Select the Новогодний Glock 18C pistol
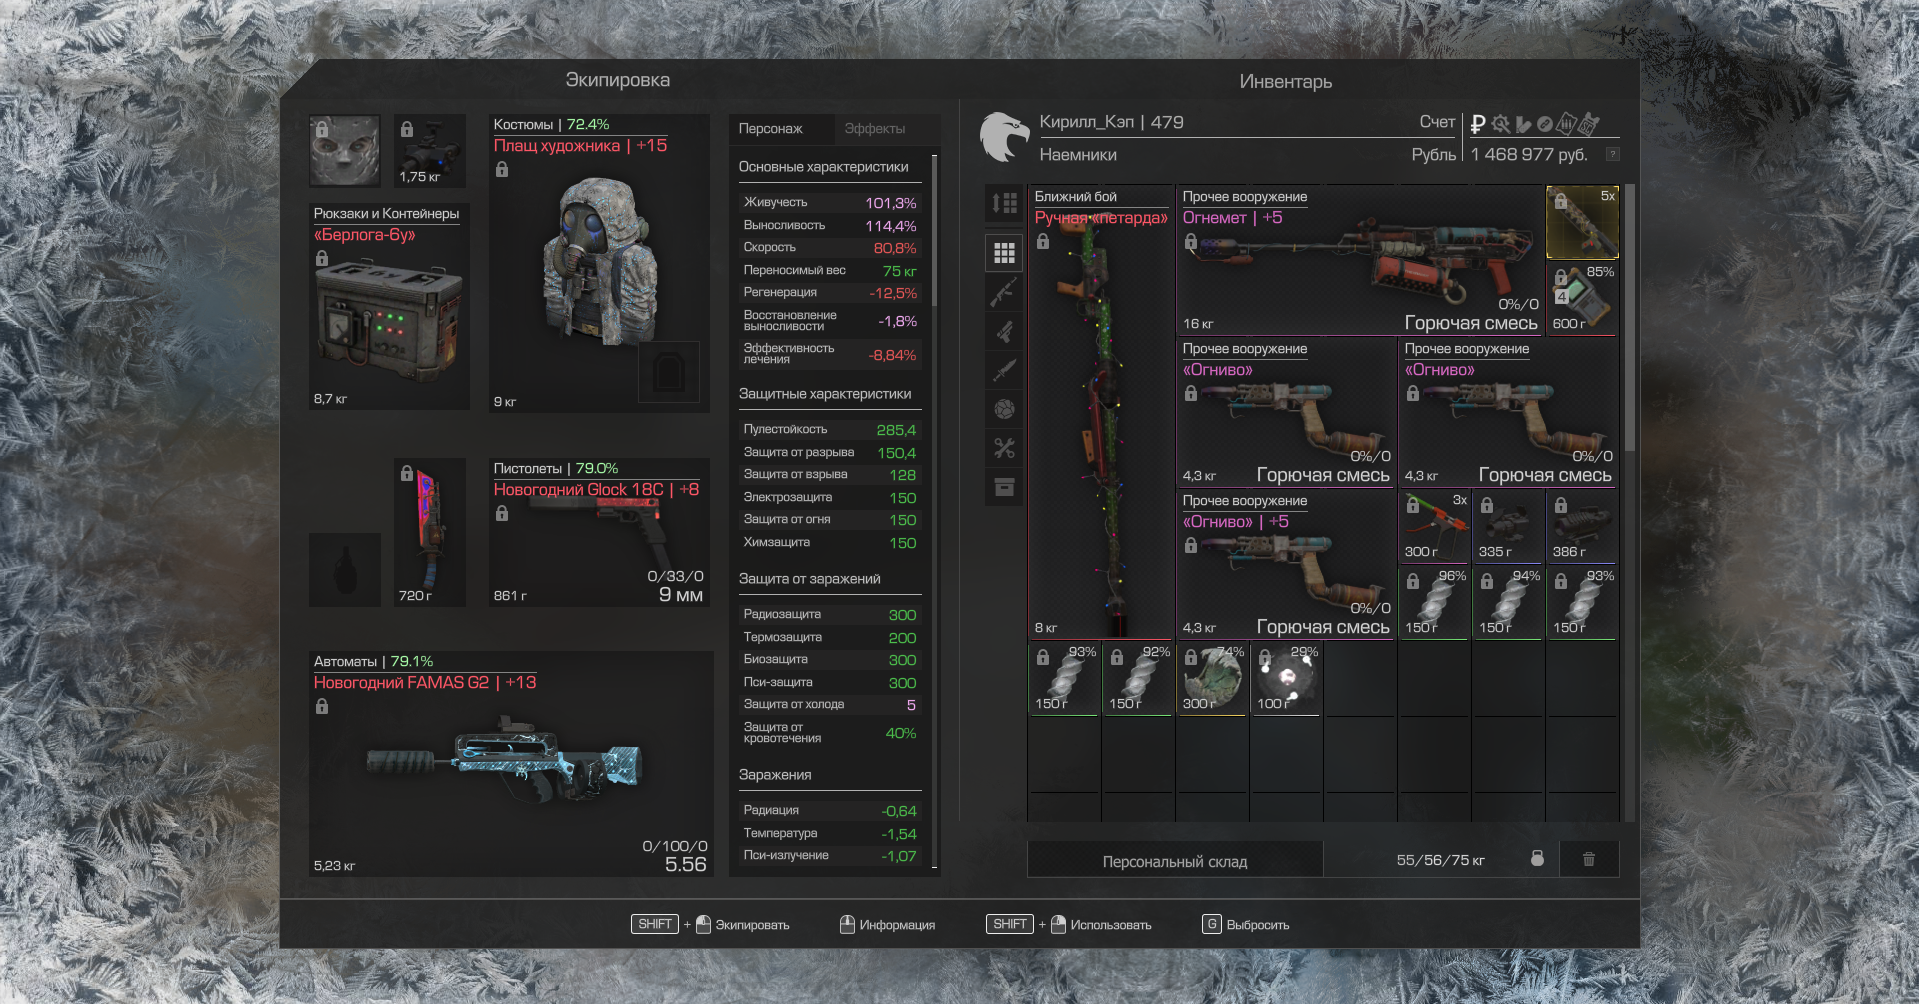 tap(600, 533)
